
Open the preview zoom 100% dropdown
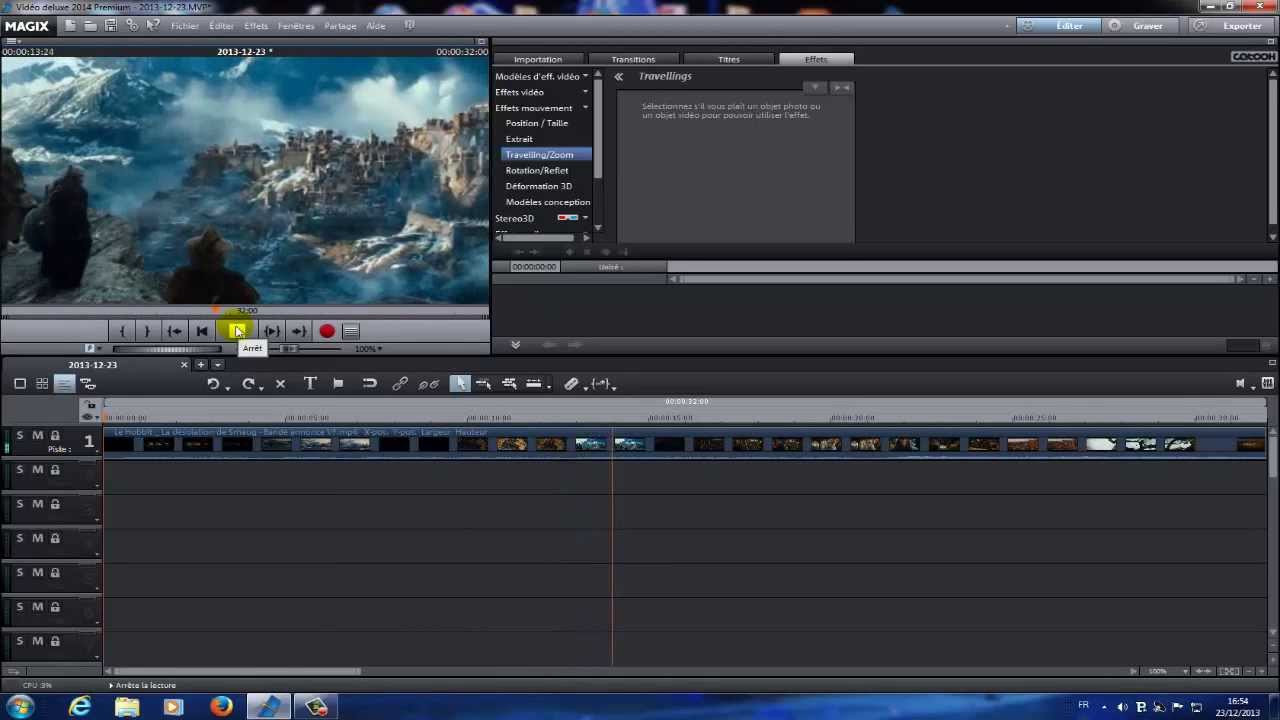[x=369, y=349]
